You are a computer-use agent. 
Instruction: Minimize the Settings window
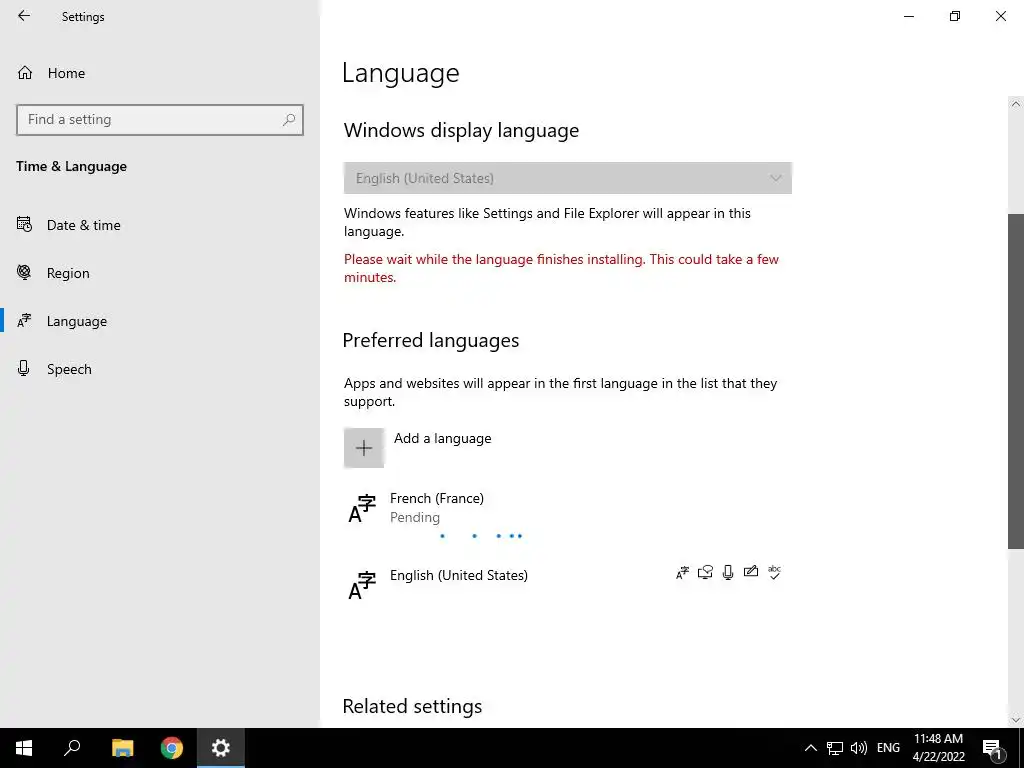click(x=908, y=16)
